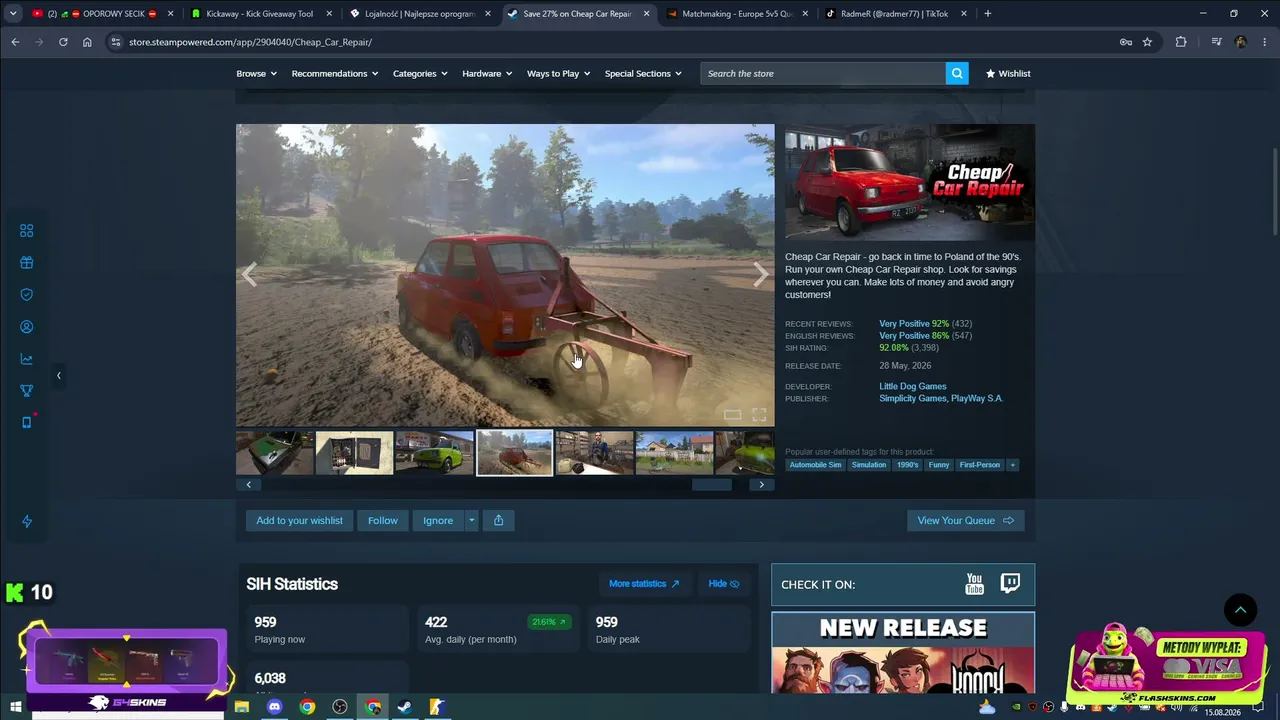Go to previous screenshot with left arrow
This screenshot has height=720, width=1280.
(x=250, y=275)
